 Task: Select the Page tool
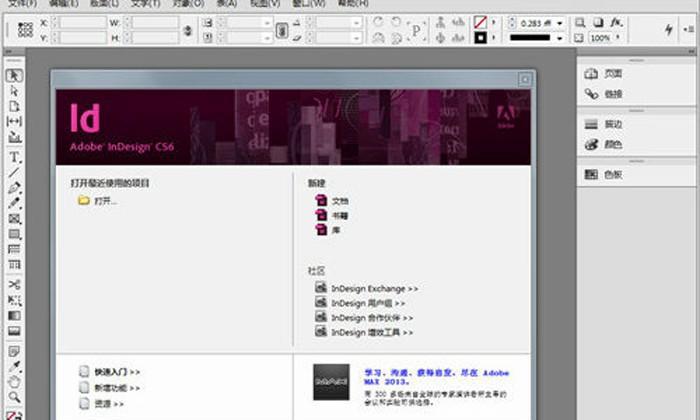point(14,106)
